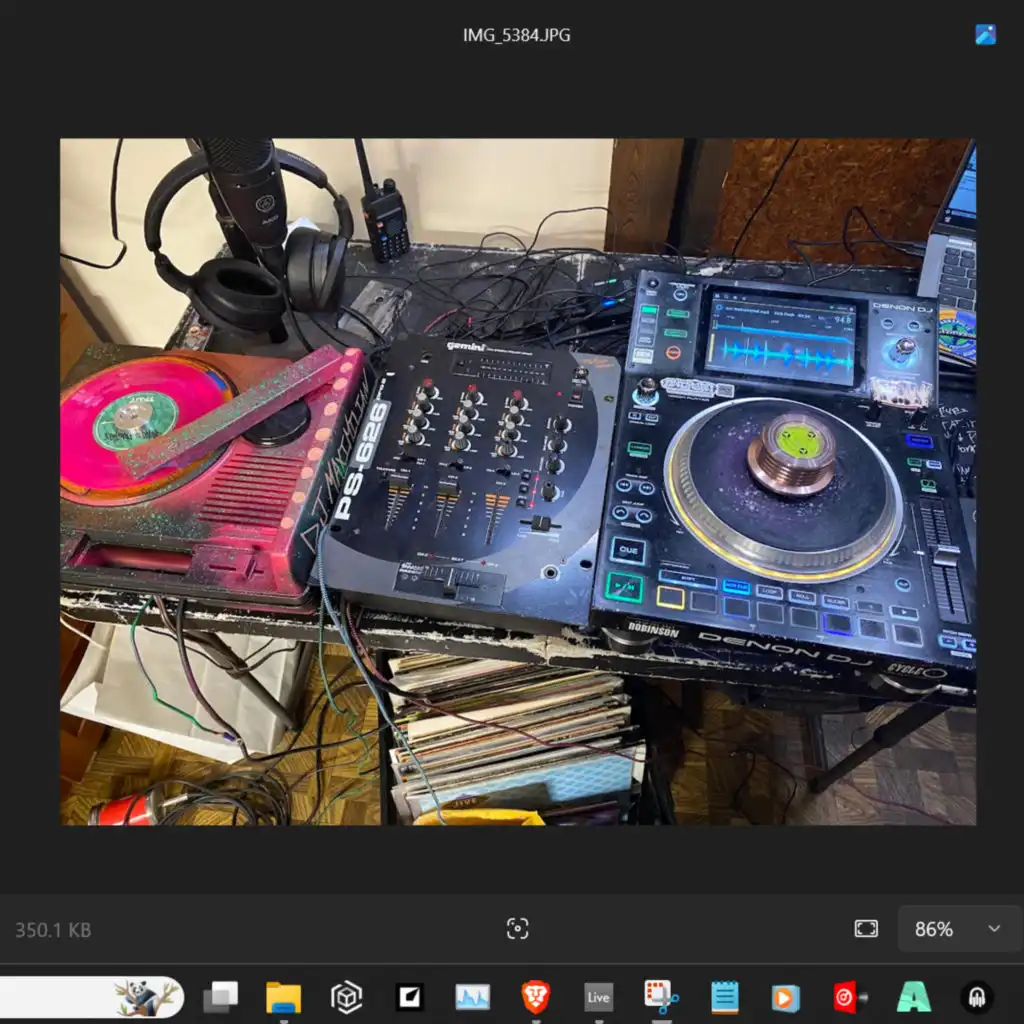Open Notepad from the taskbar
Viewport: 1024px width, 1024px height.
click(x=724, y=997)
